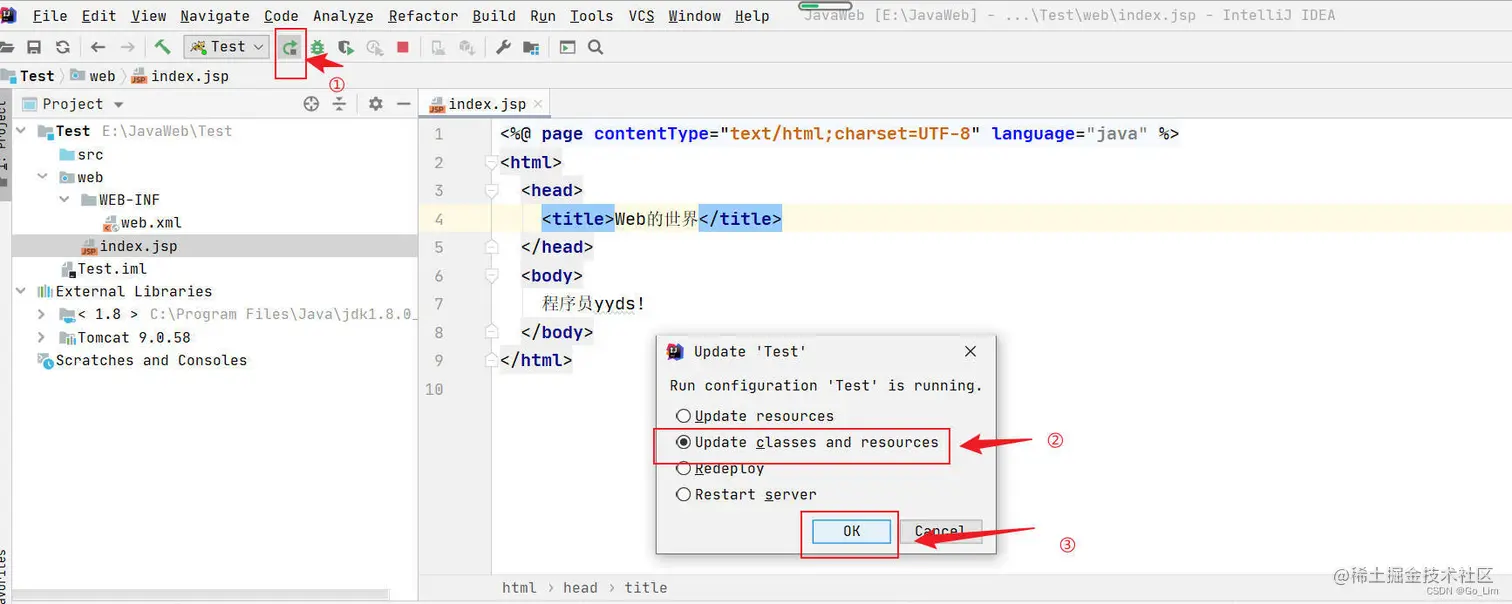Open the Build menu
Viewport: 1512px width, 604px height.
coord(494,16)
